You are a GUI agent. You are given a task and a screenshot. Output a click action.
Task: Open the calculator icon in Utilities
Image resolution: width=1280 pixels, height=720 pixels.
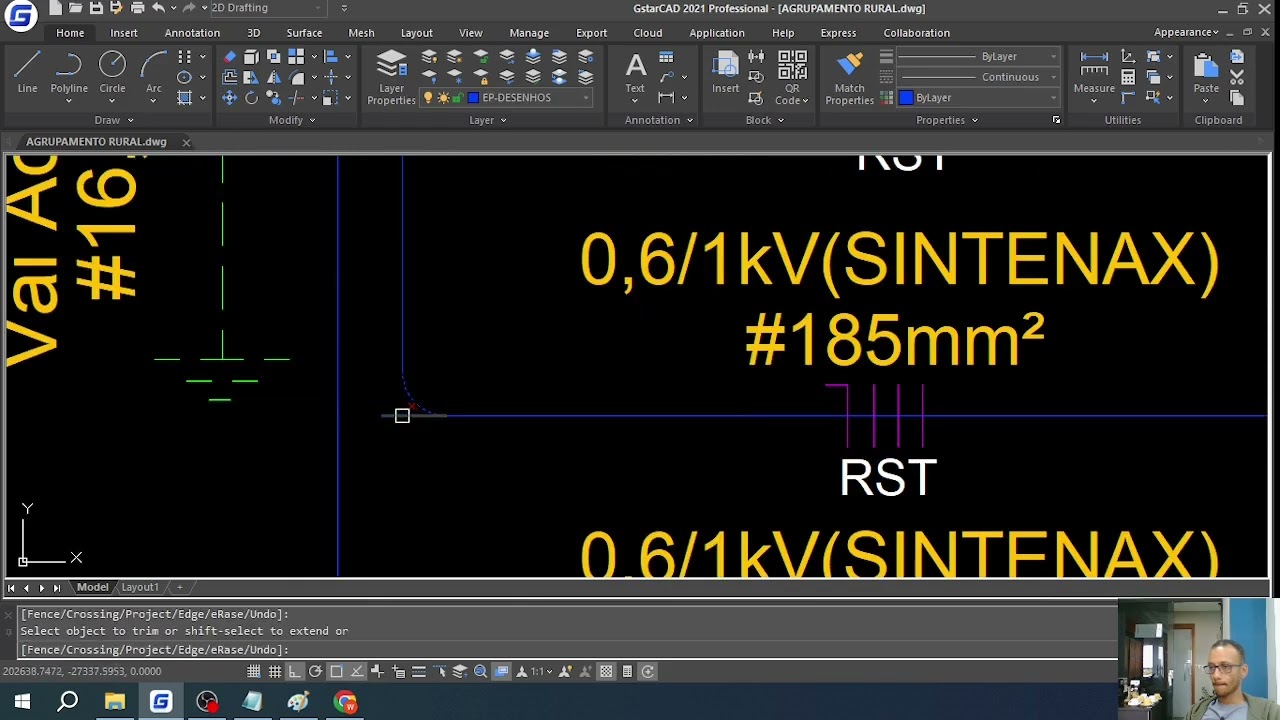click(1128, 77)
